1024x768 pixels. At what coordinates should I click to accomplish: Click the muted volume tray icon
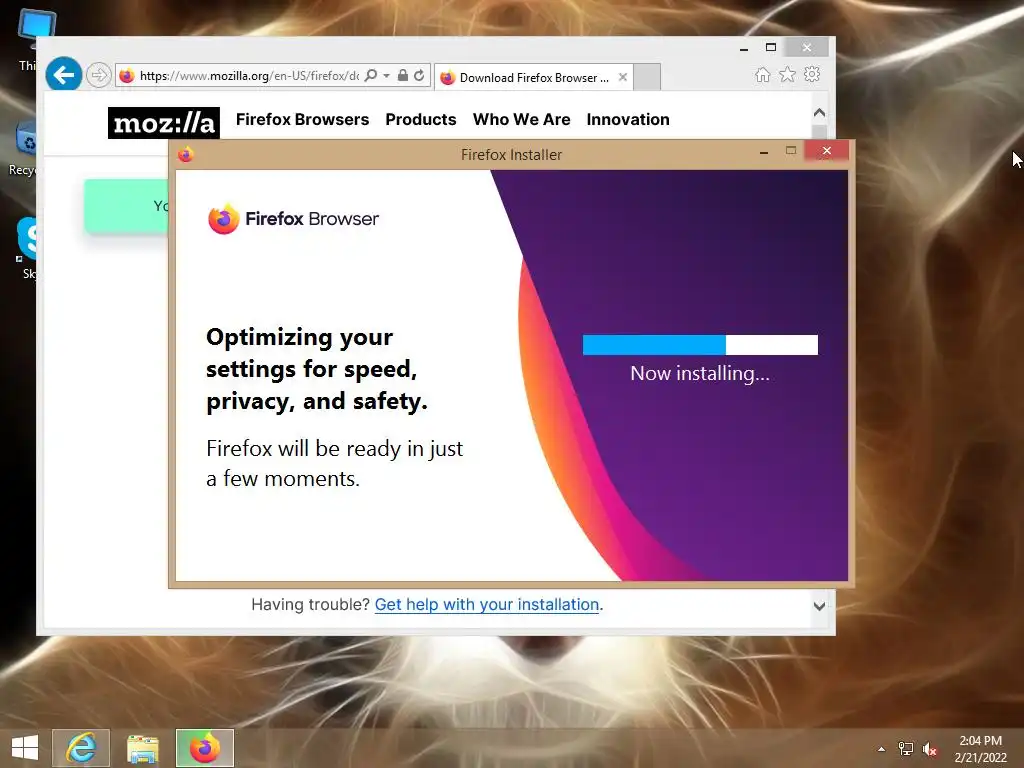pyautogui.click(x=929, y=749)
